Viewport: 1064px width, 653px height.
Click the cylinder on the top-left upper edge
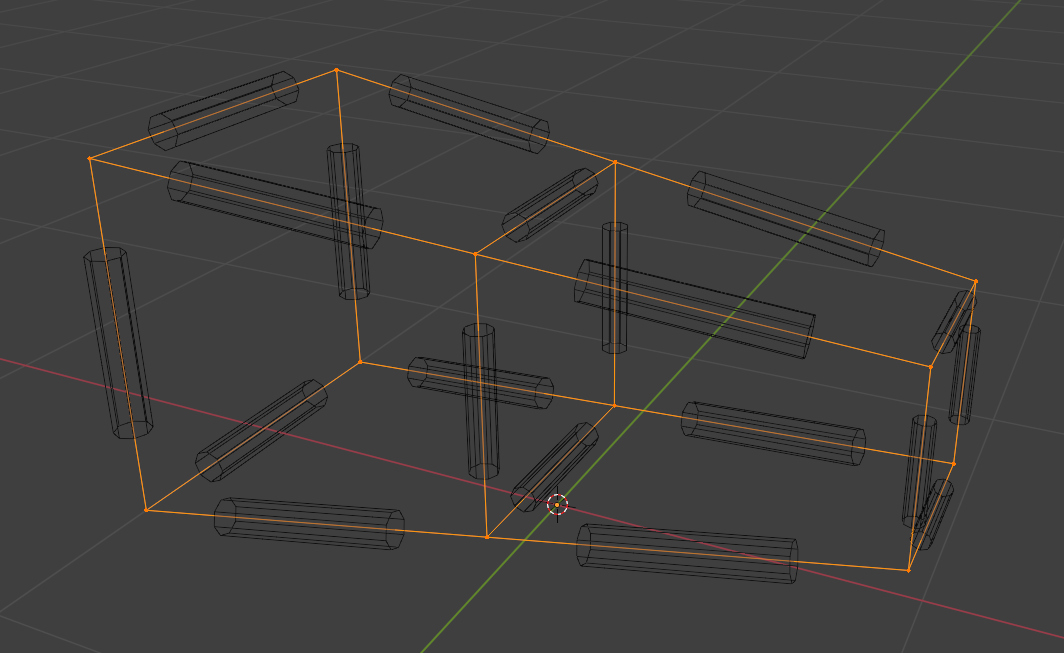[223, 110]
